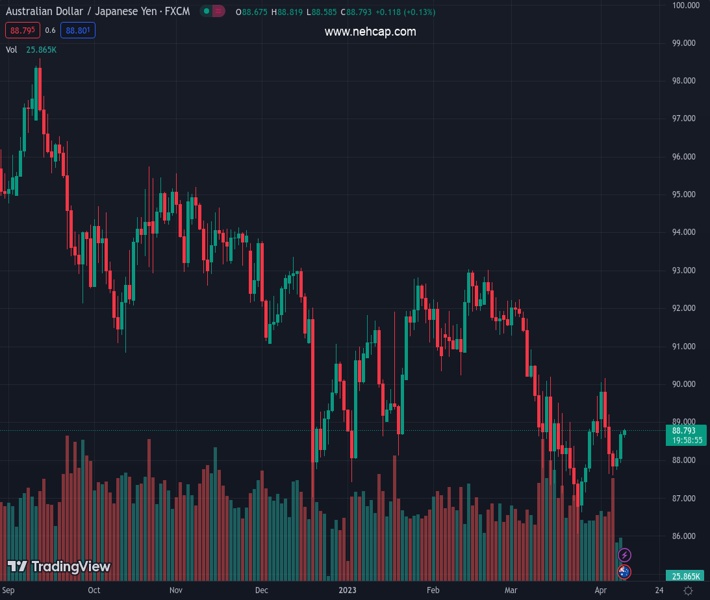The image size is (710, 600).
Task: Toggle the market status indicator pill
Action: (x=212, y=12)
